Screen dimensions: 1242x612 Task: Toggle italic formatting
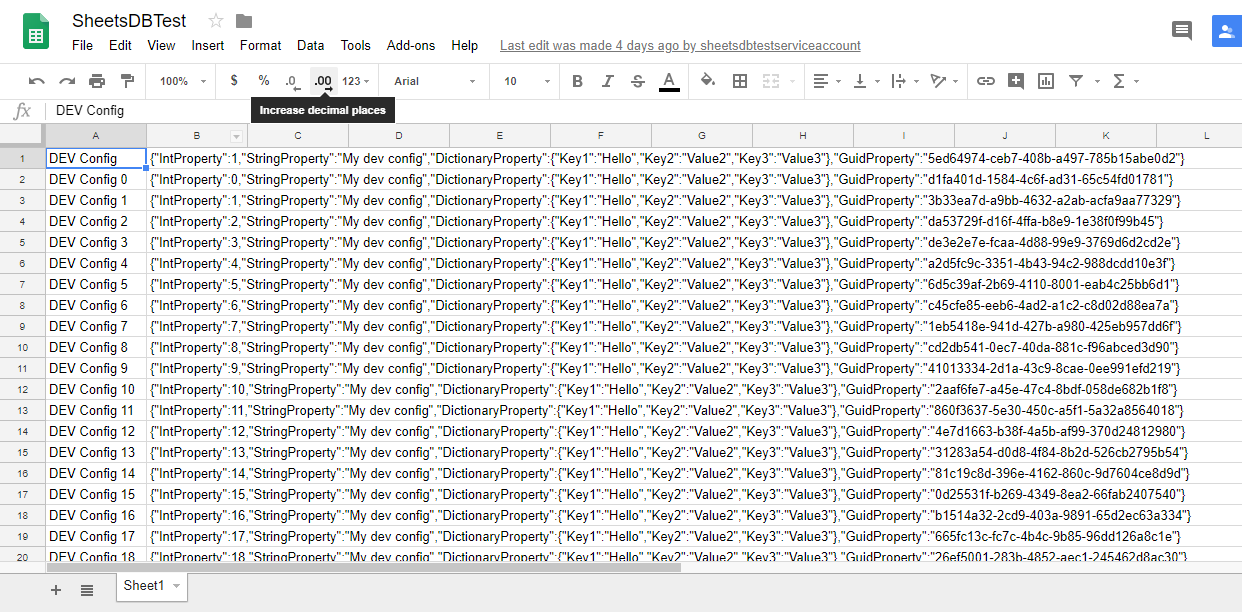(607, 81)
